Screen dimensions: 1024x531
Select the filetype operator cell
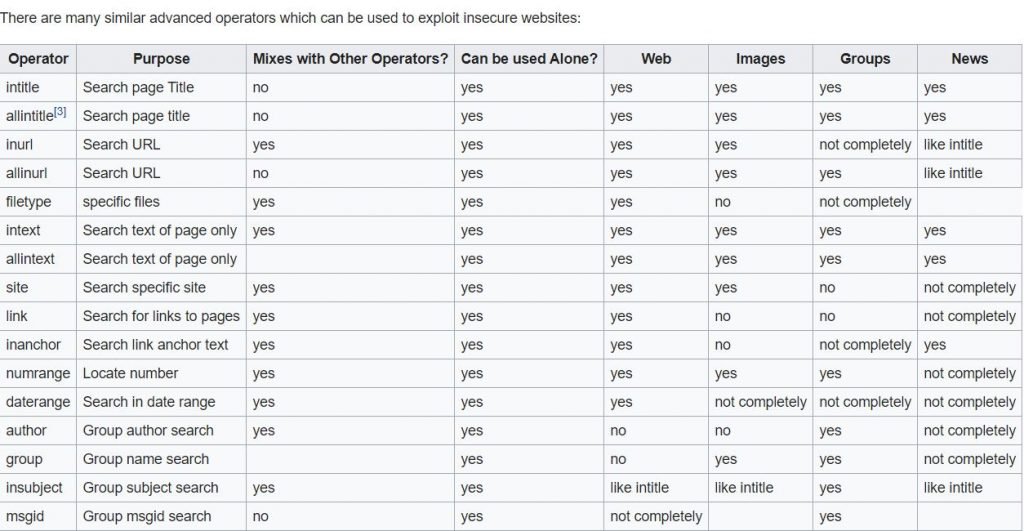(x=38, y=202)
